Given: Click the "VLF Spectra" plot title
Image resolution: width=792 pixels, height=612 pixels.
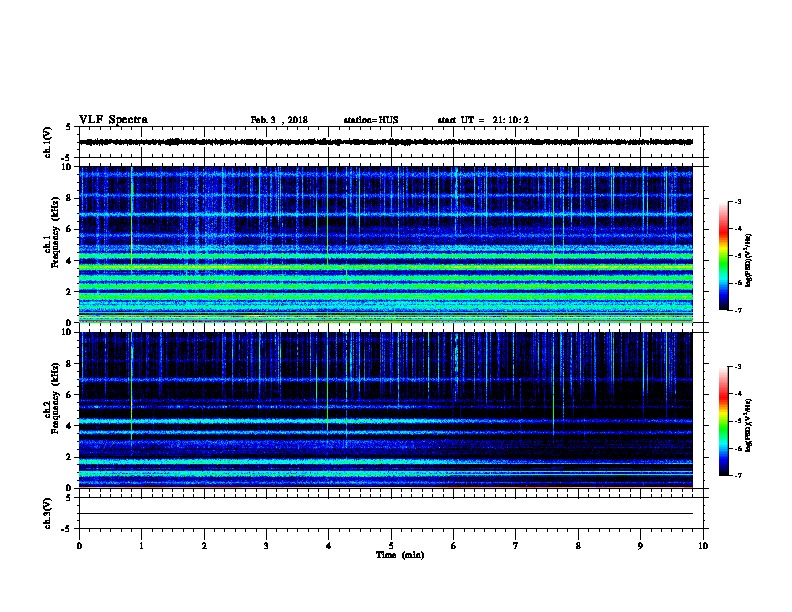Looking at the screenshot, I should click(x=113, y=120).
